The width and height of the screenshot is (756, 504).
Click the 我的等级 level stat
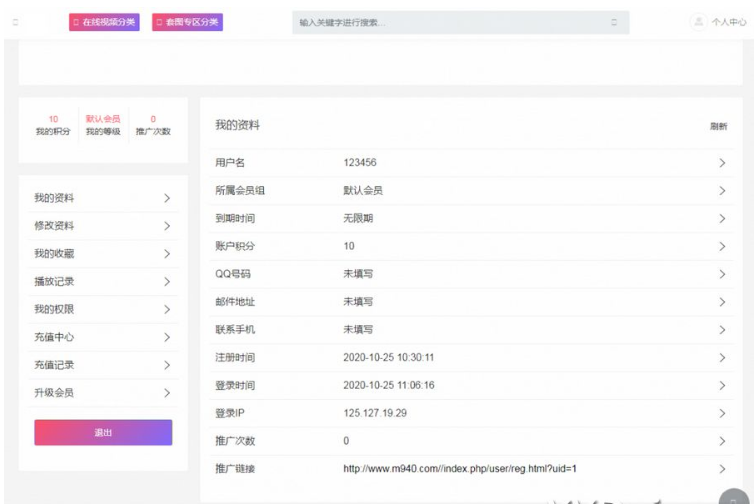pyautogui.click(x=103, y=125)
